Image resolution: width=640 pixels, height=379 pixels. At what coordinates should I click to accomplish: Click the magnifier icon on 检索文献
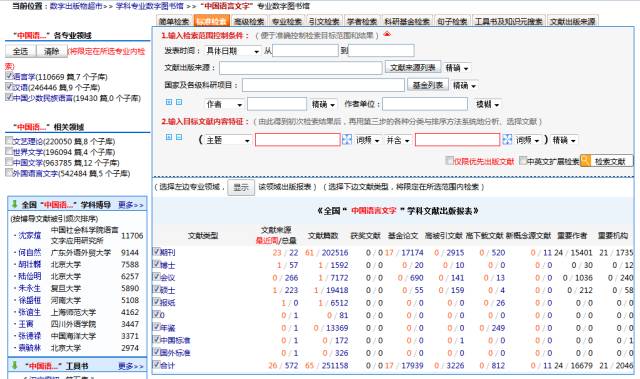coord(585,161)
